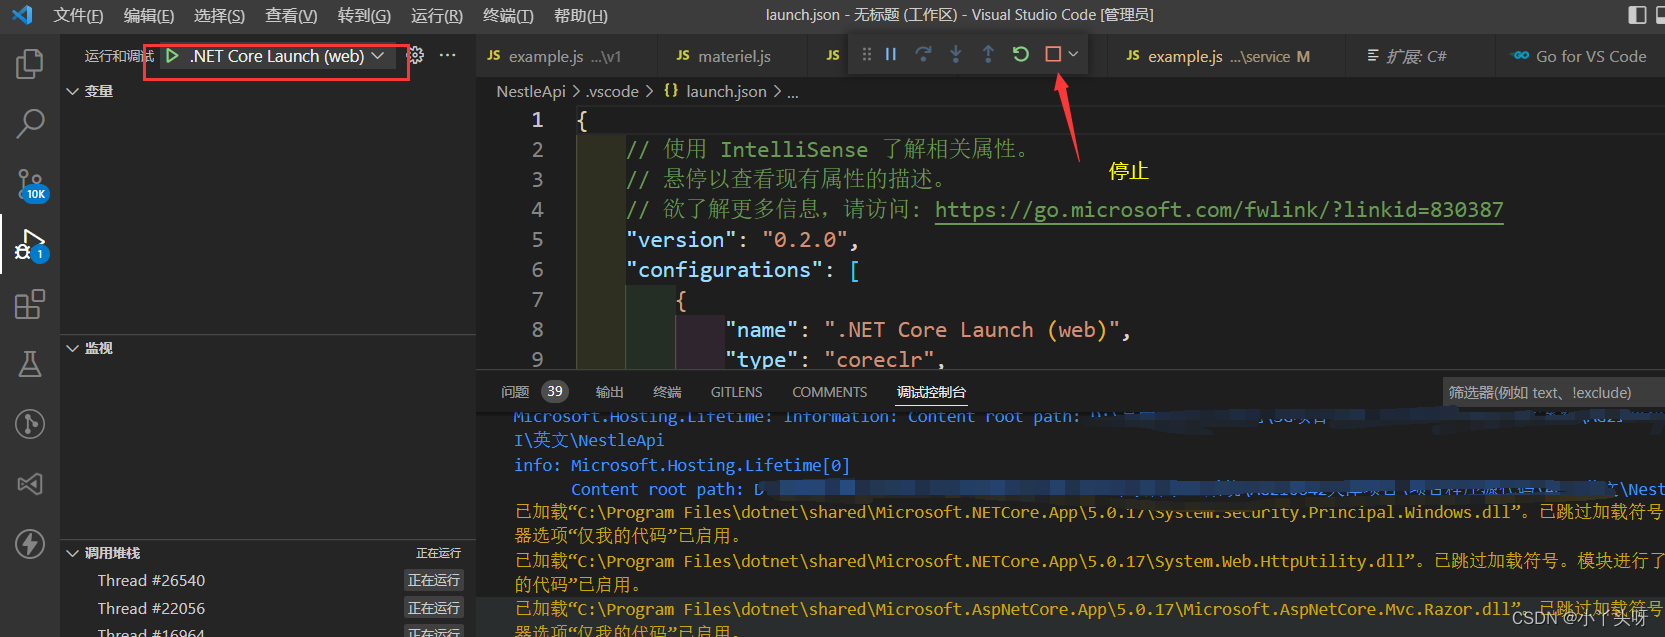Viewport: 1665px width, 637px height.
Task: Open debug session dropdown beside stop button
Action: (x=1073, y=55)
